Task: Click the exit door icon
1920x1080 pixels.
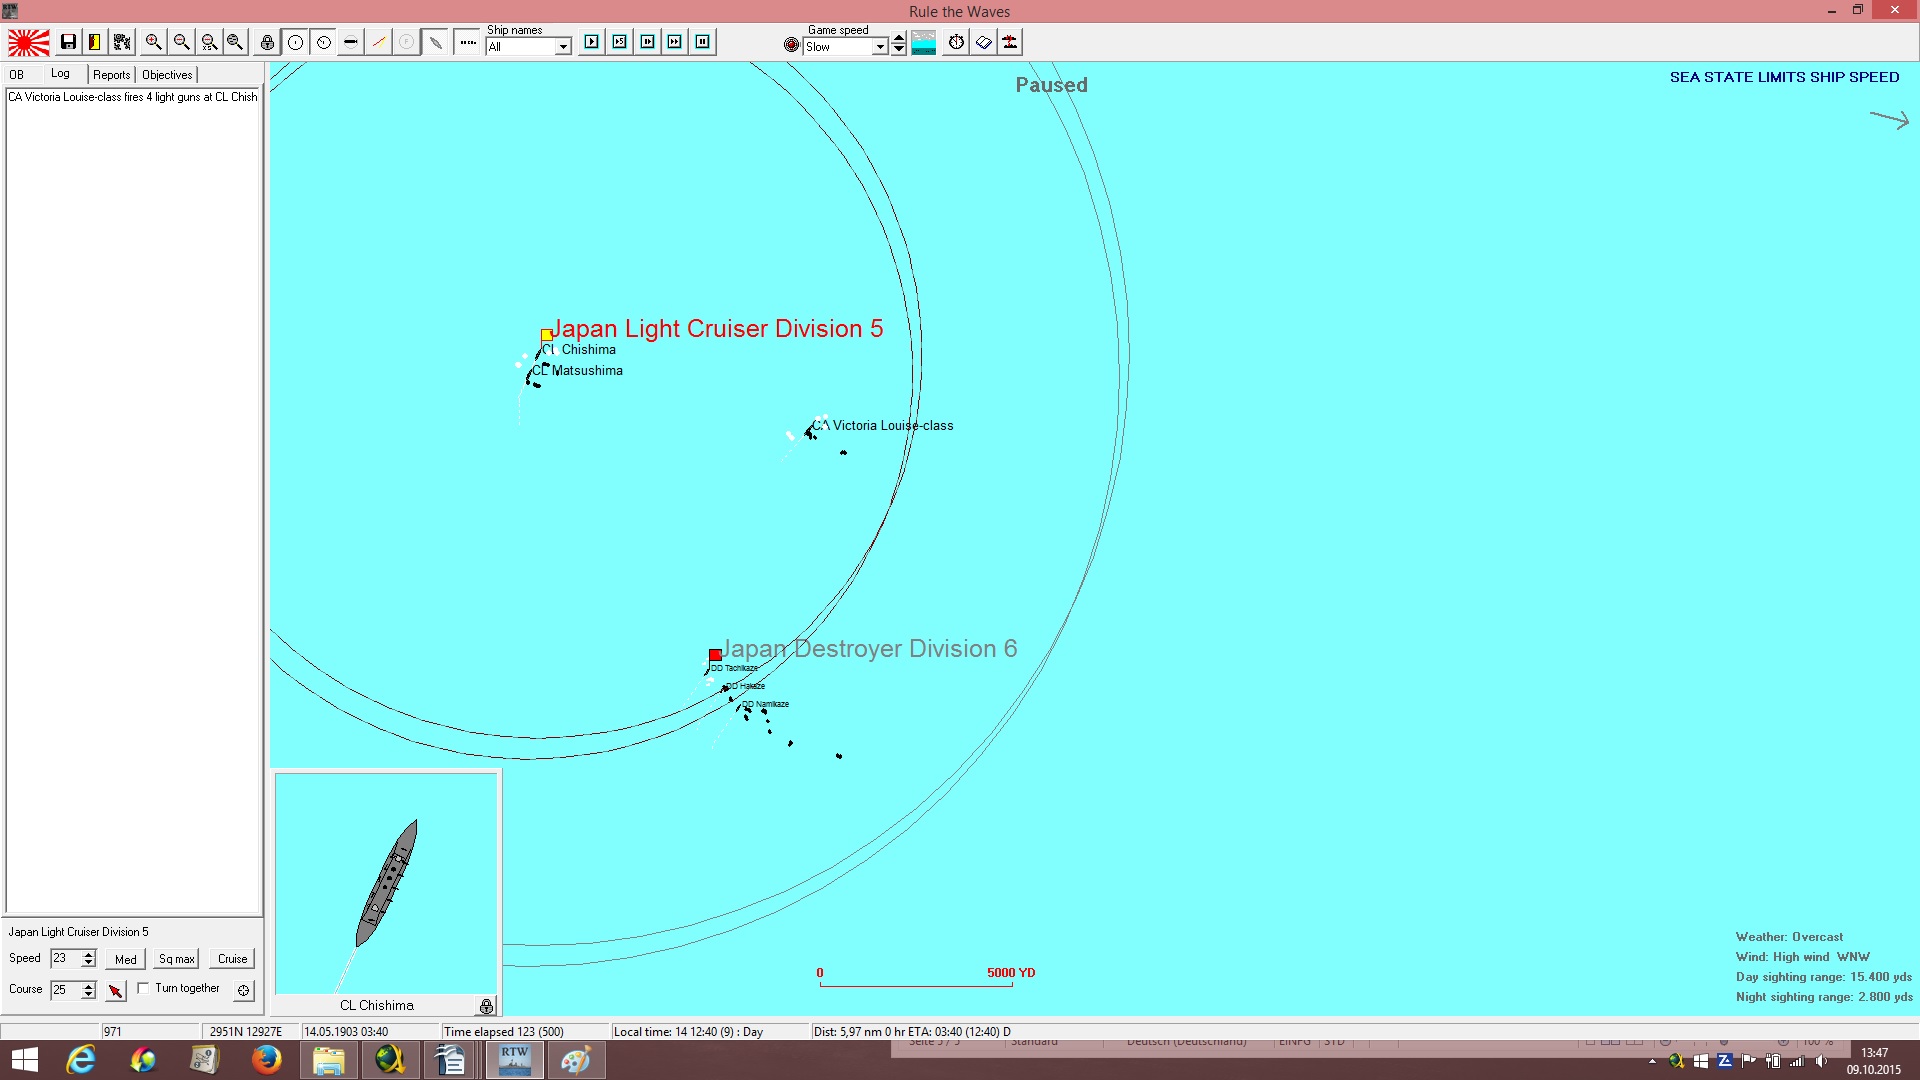Action: tap(94, 42)
